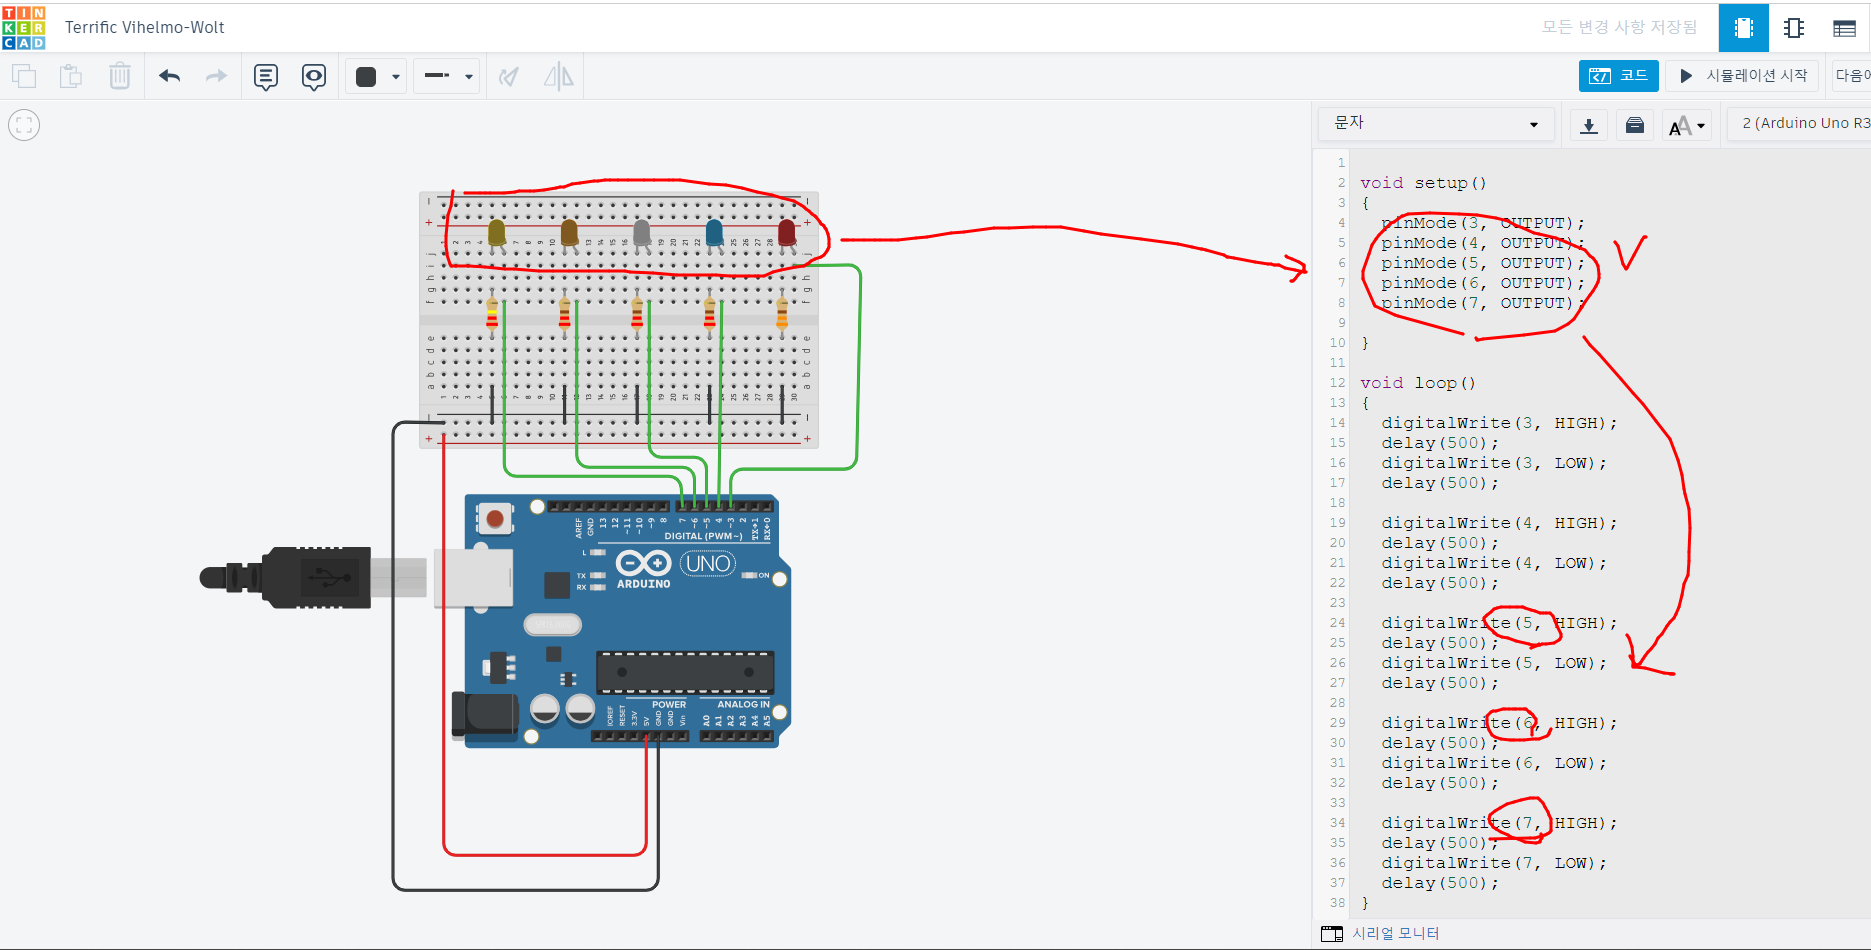Open the notes tool
1871x950 pixels.
point(266,76)
